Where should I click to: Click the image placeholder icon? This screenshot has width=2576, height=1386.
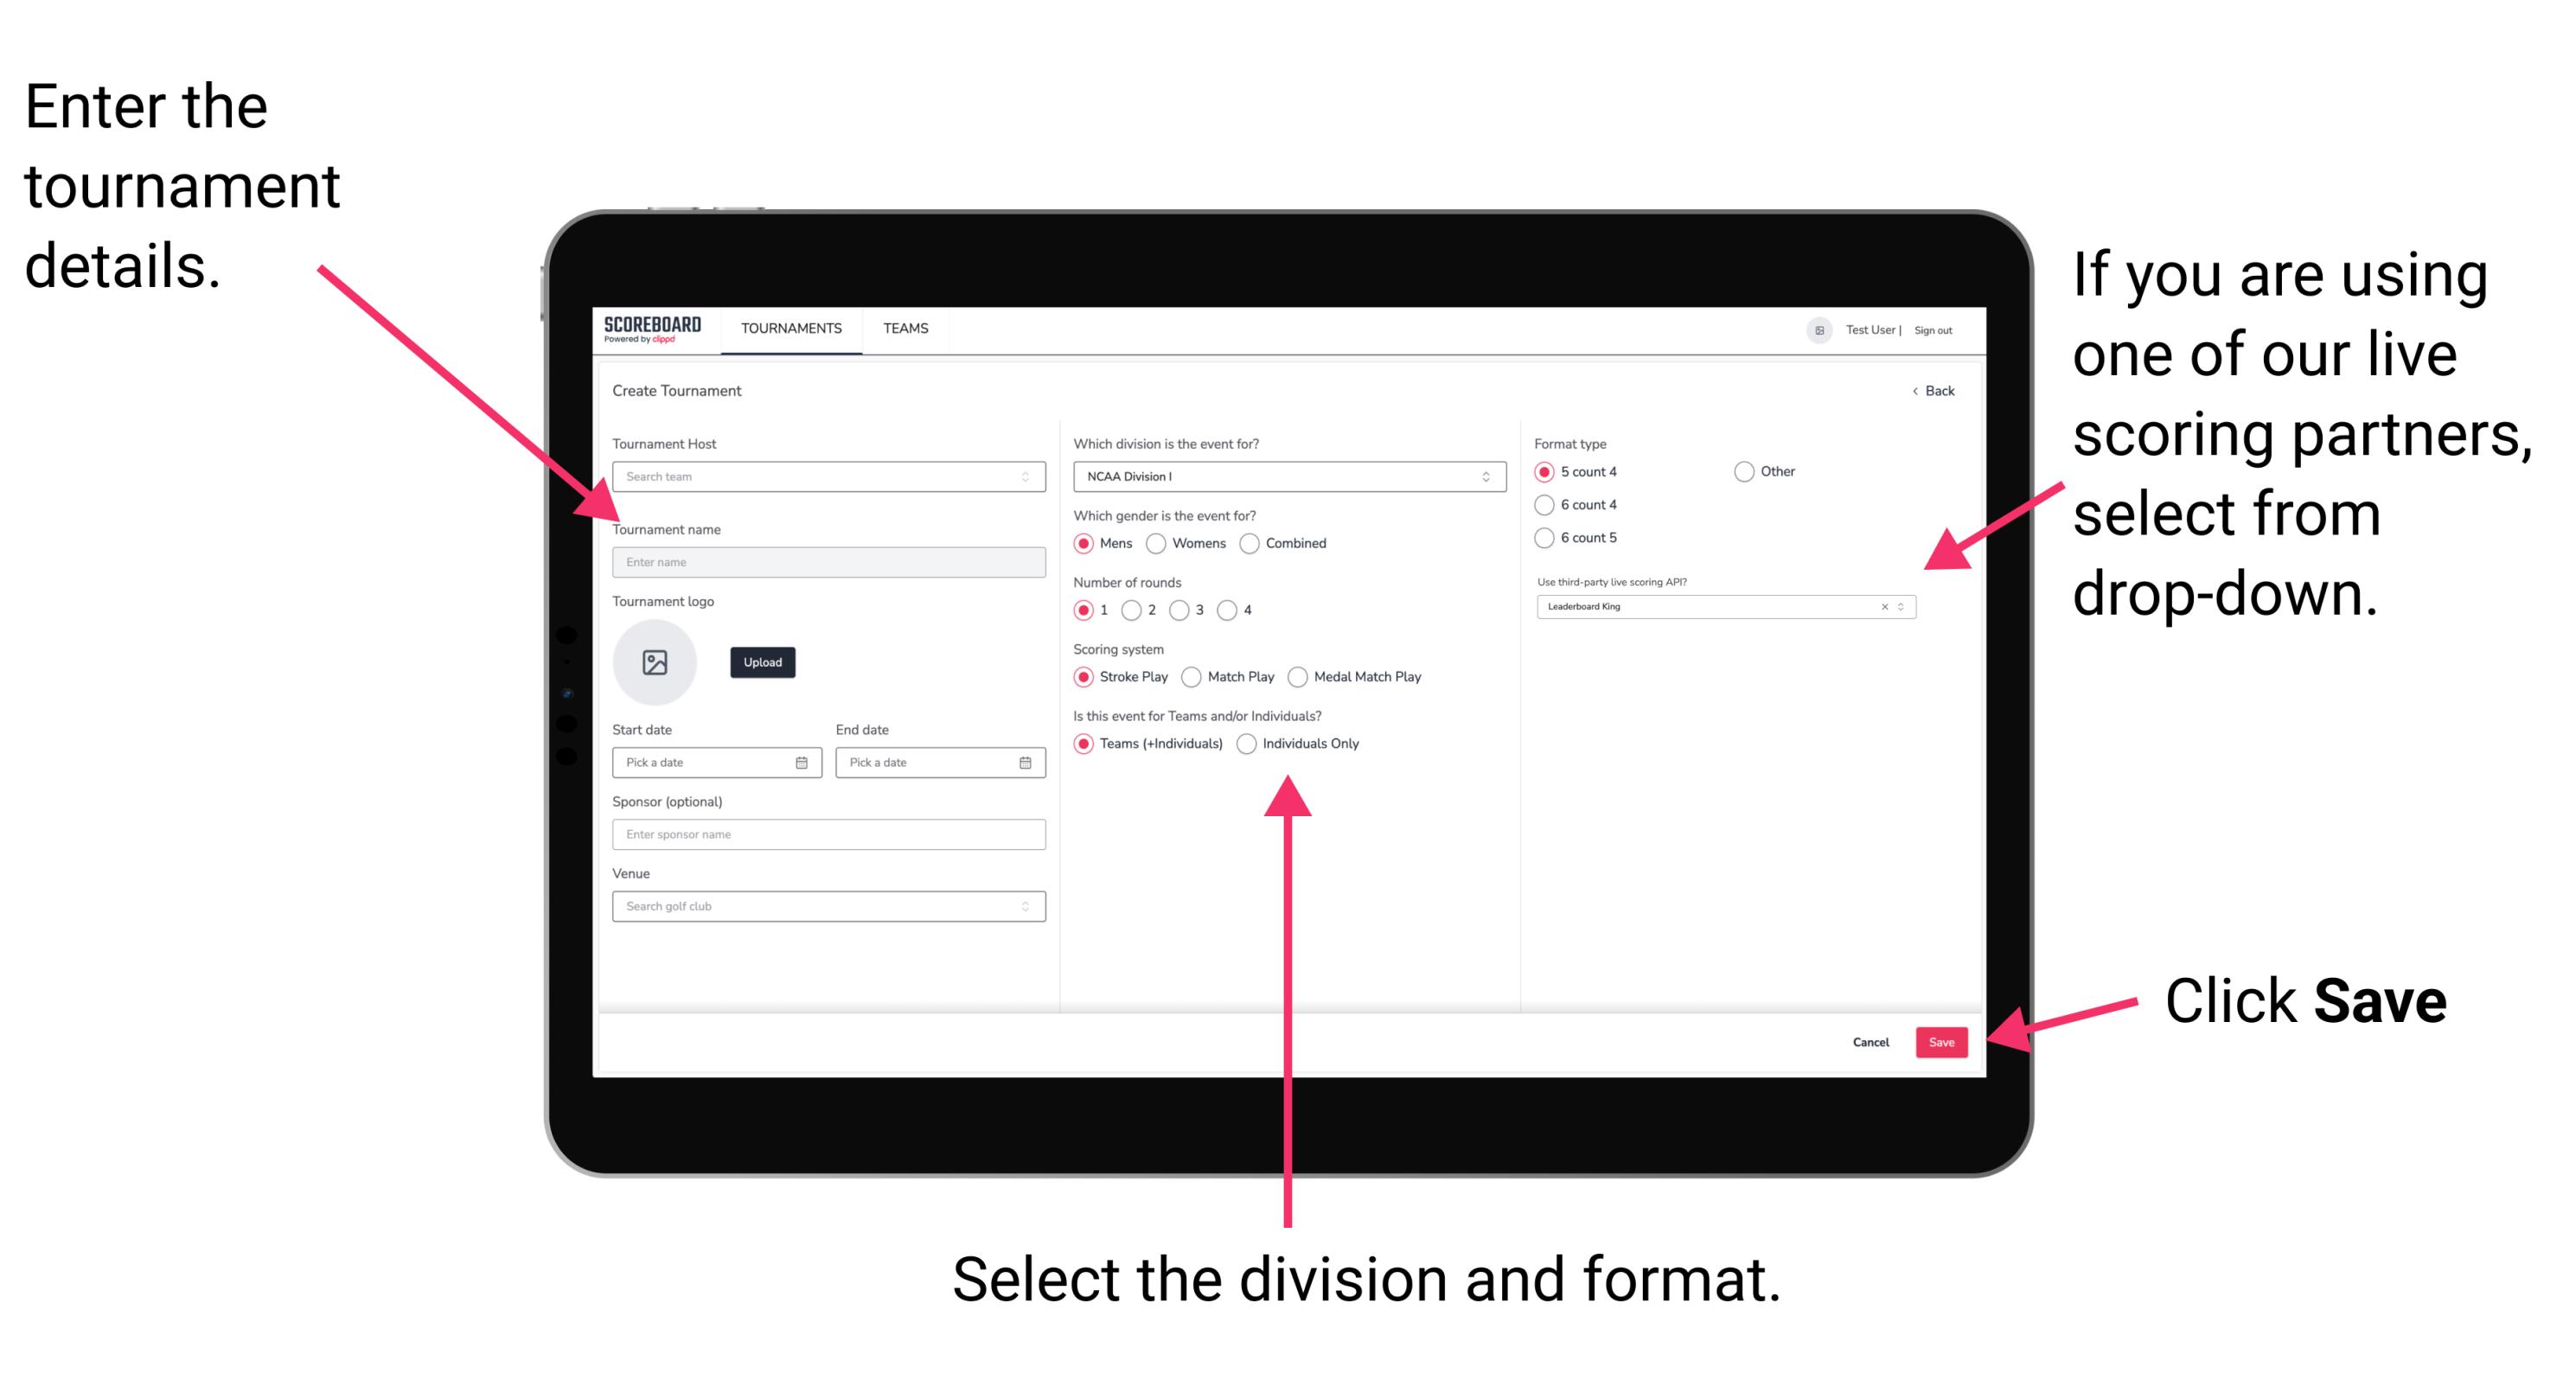[655, 662]
